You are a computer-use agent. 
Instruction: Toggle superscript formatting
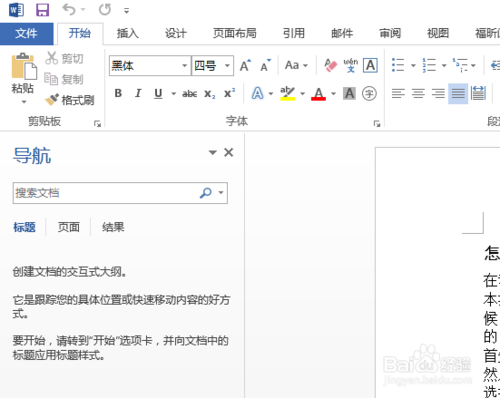229,94
